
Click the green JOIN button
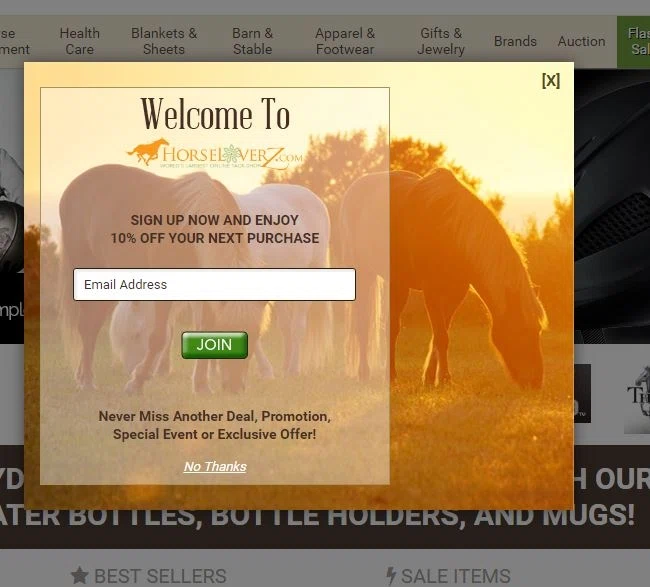215,345
